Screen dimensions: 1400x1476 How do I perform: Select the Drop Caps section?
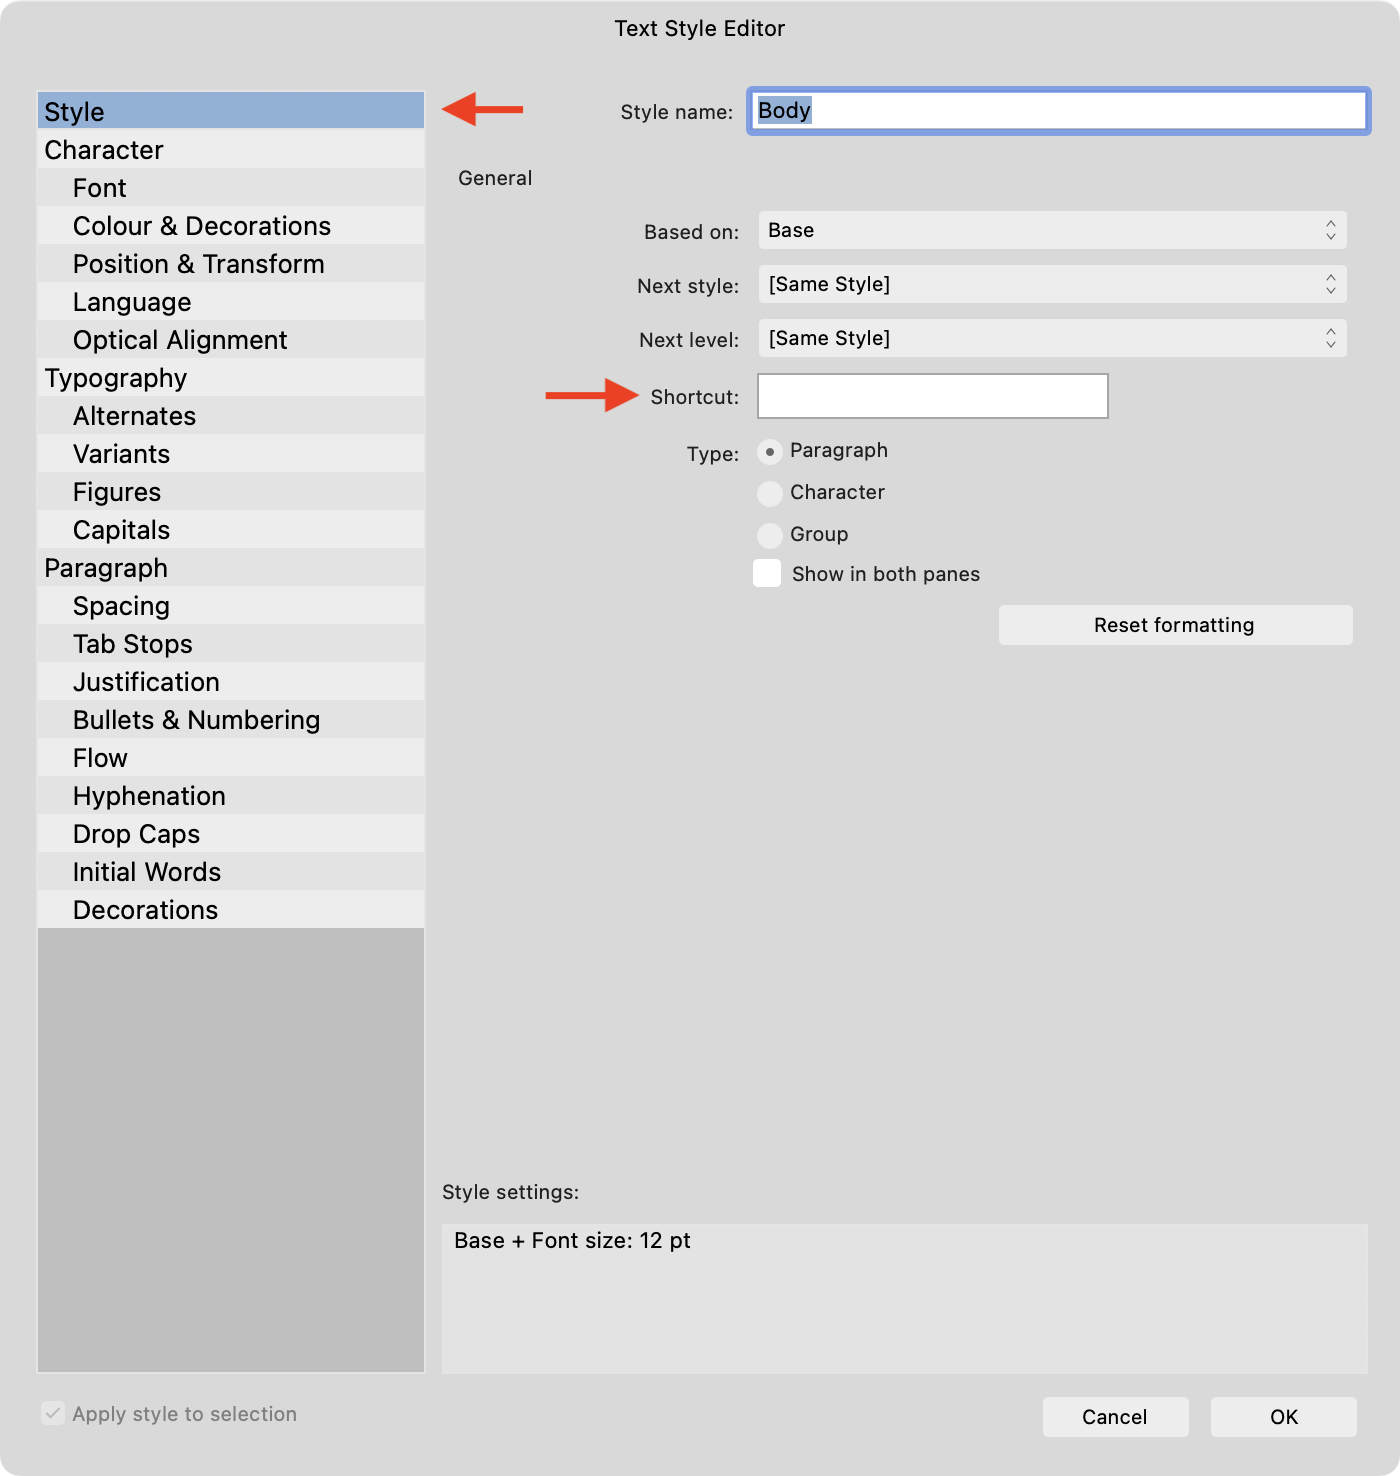(x=136, y=833)
